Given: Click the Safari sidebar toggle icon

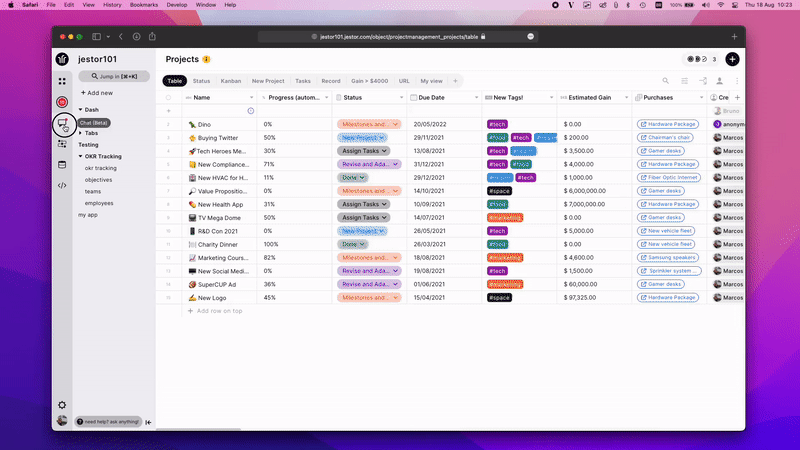Looking at the screenshot, I should (x=96, y=37).
